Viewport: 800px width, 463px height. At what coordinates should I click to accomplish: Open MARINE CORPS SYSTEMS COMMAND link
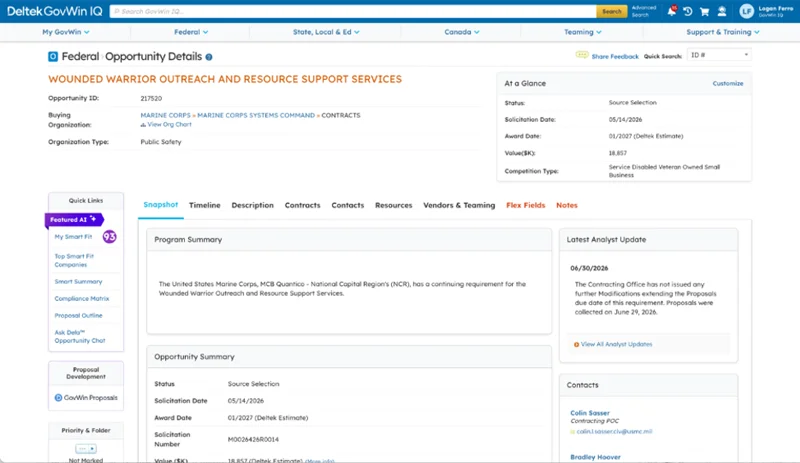point(256,115)
